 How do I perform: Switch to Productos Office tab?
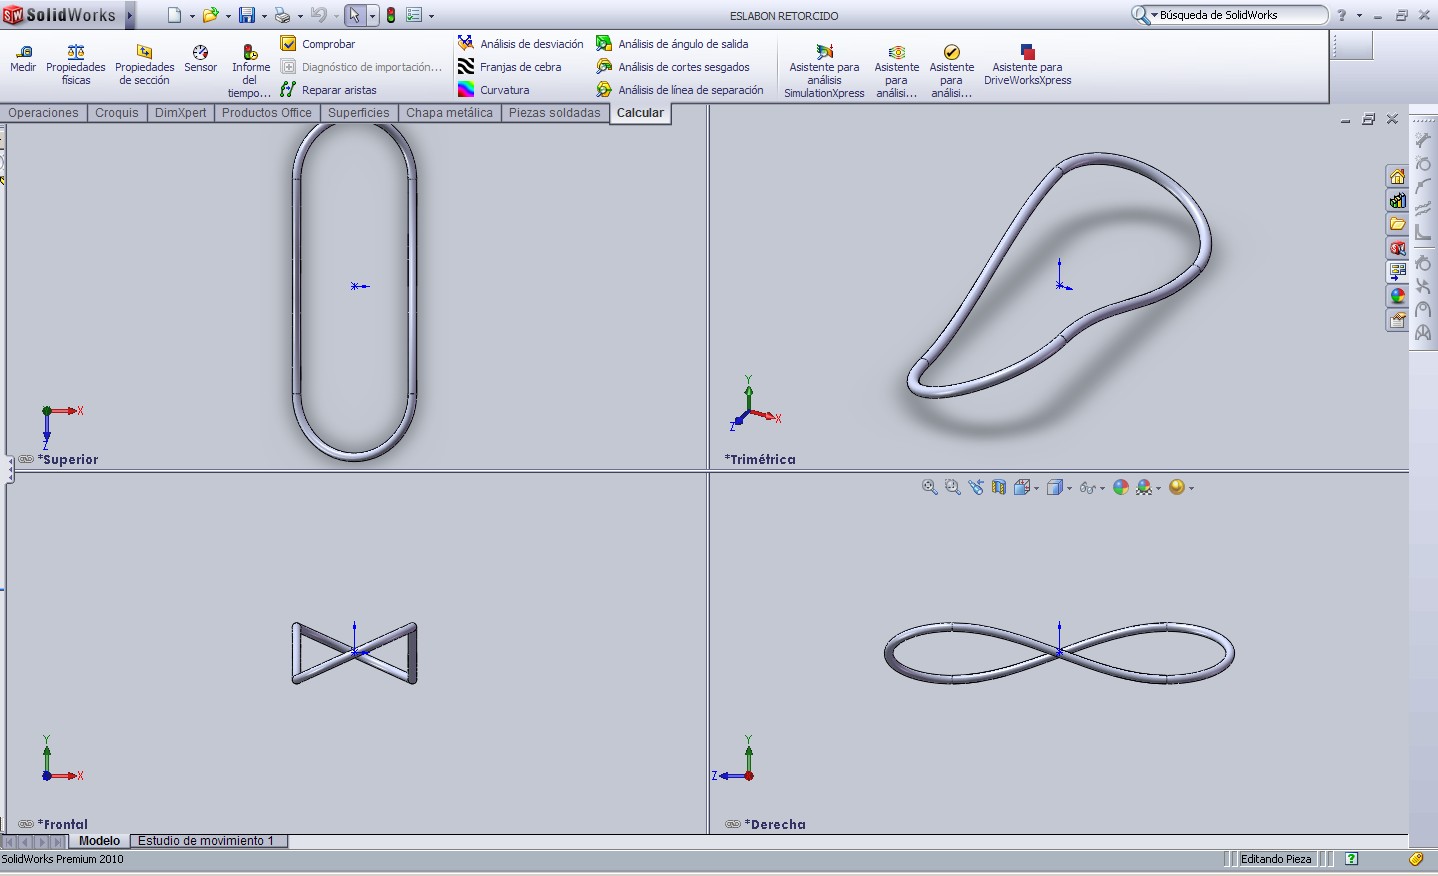(x=267, y=113)
